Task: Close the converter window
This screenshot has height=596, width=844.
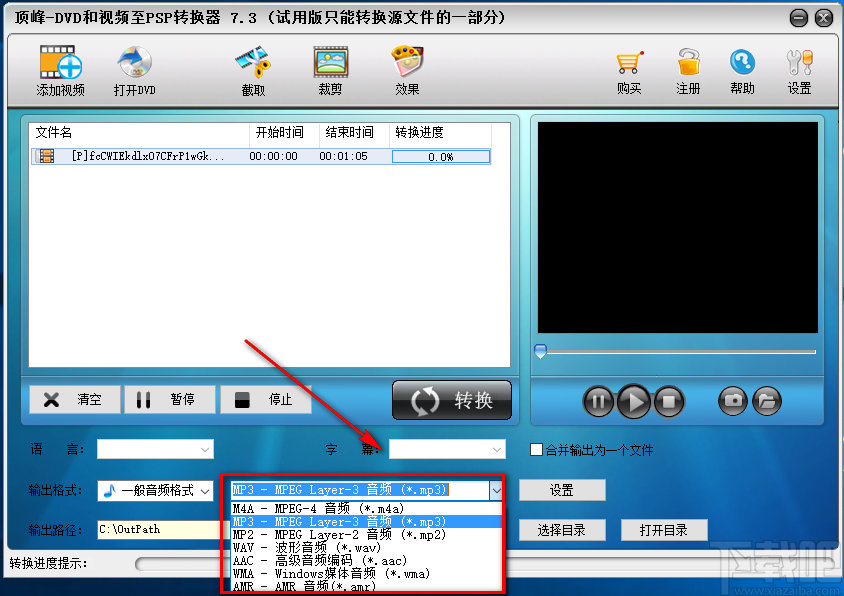Action: pos(824,18)
